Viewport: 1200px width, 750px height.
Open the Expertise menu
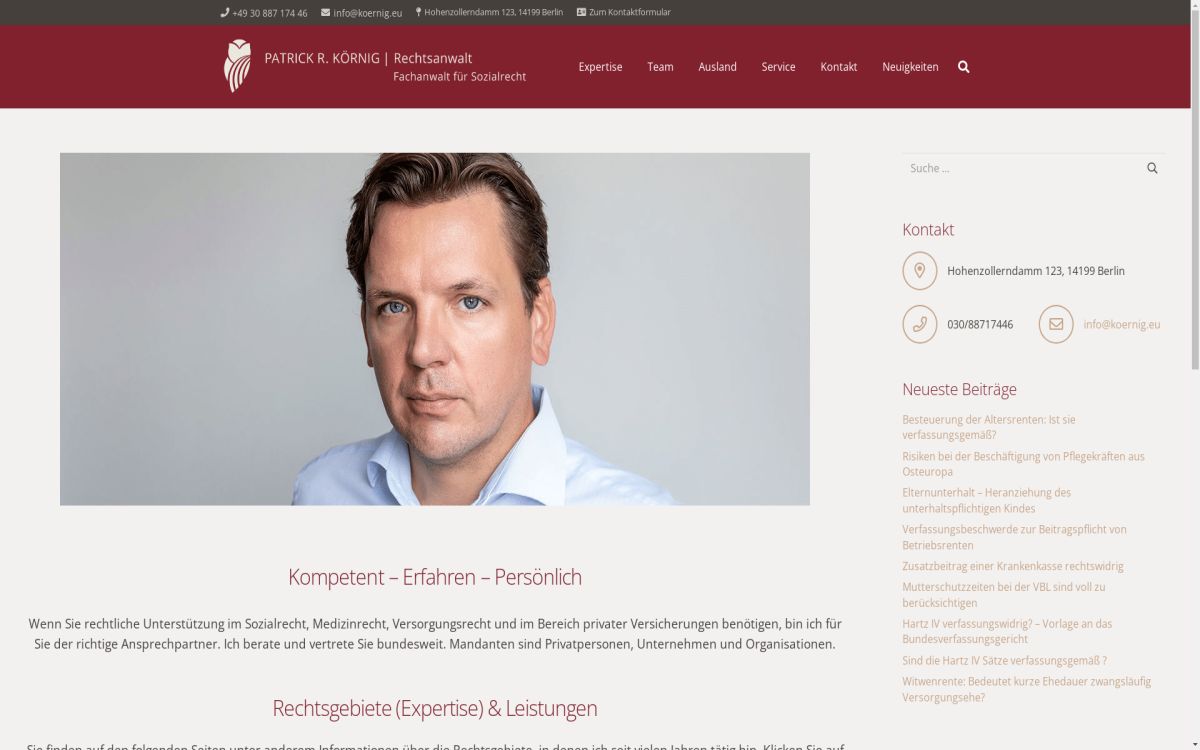[x=600, y=67]
